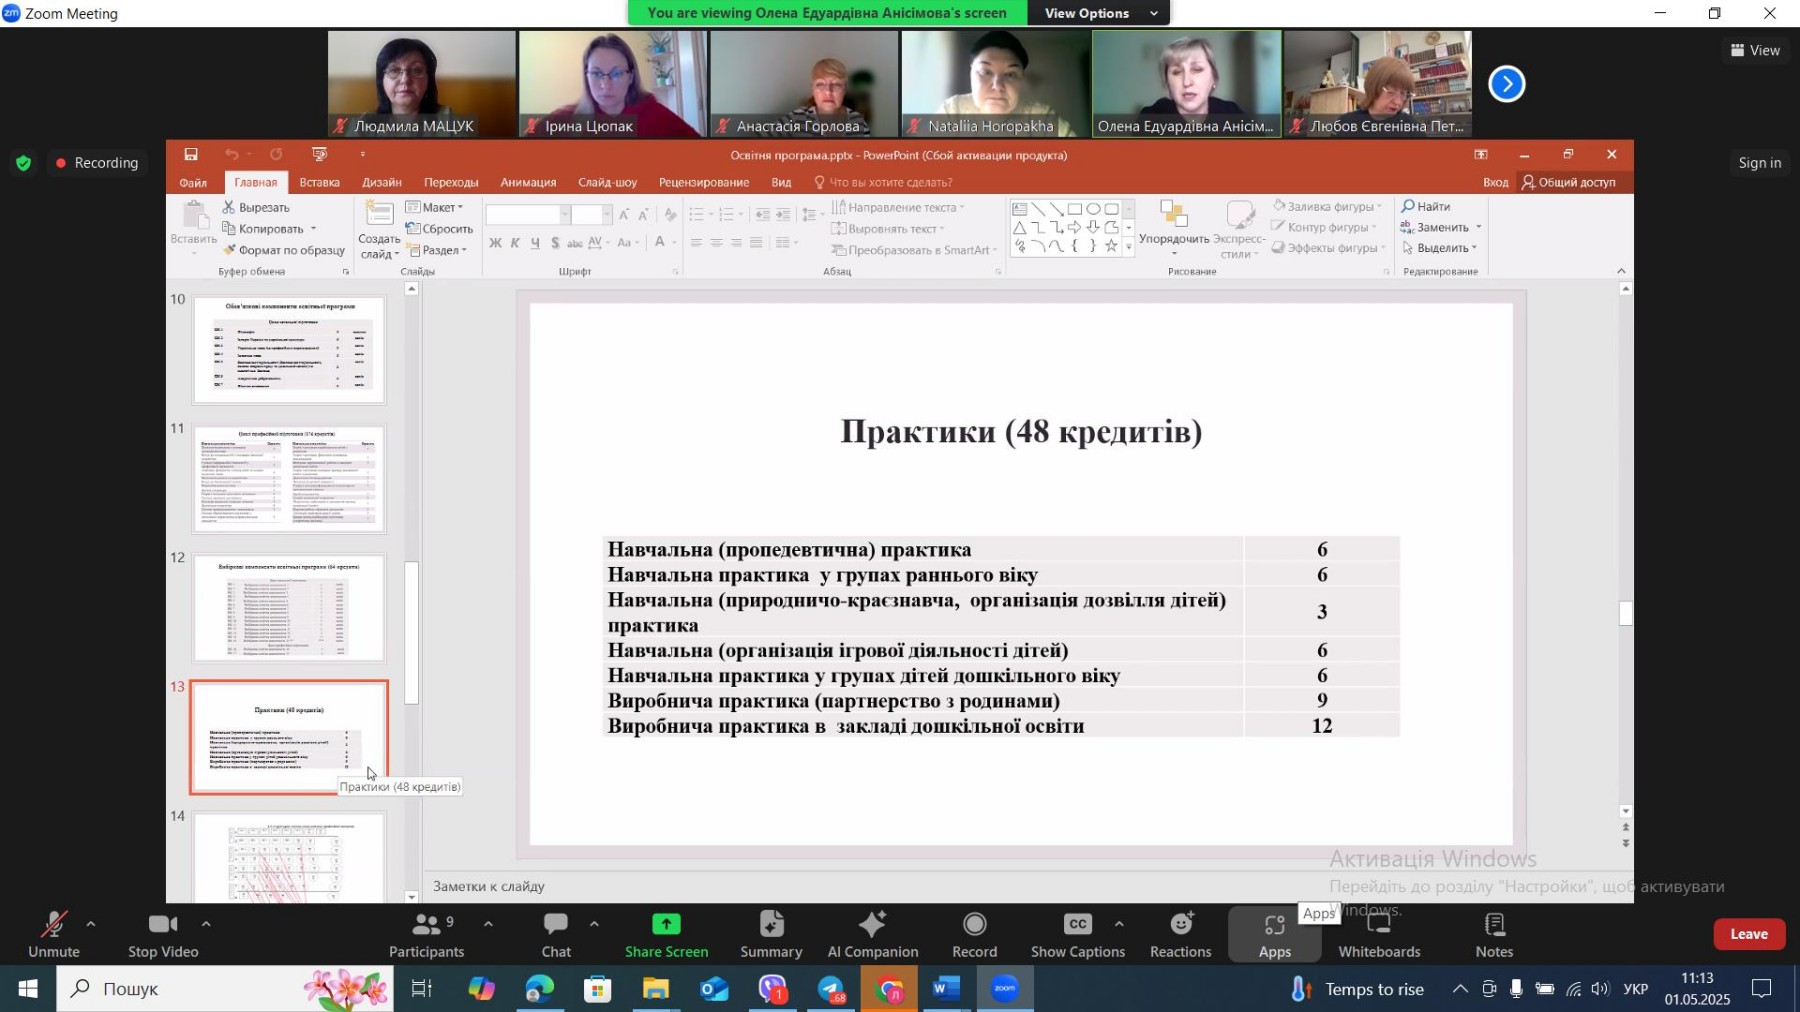Select slide 12 thumbnail

(x=289, y=608)
